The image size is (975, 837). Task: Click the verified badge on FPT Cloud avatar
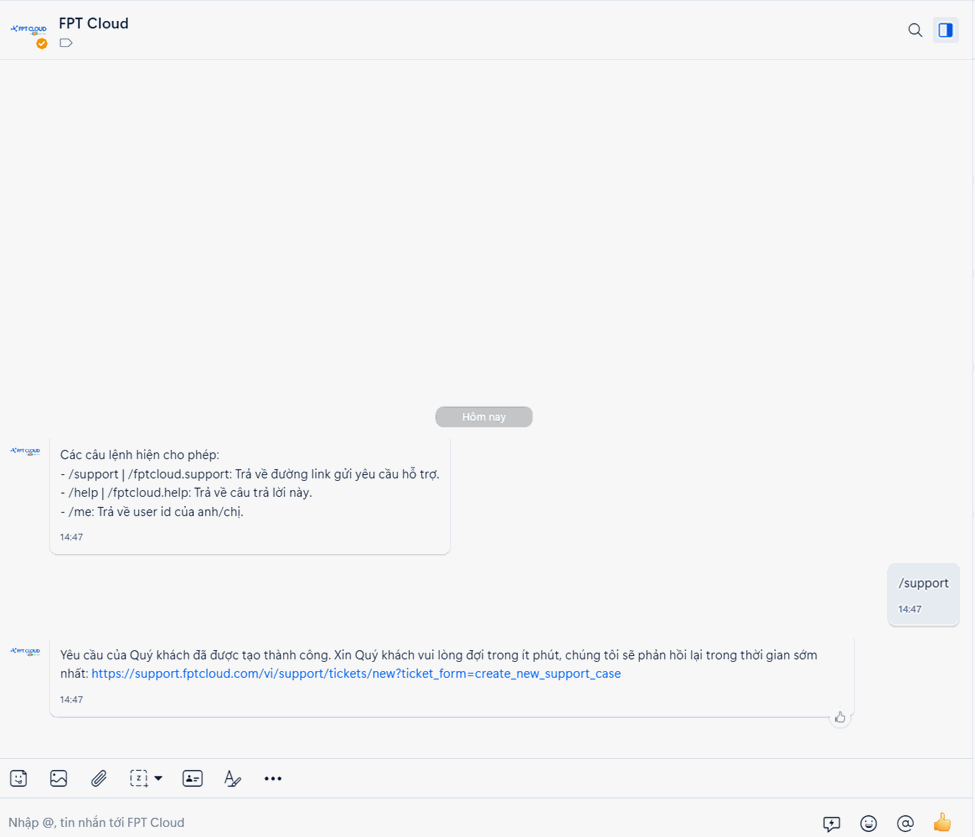pos(42,44)
